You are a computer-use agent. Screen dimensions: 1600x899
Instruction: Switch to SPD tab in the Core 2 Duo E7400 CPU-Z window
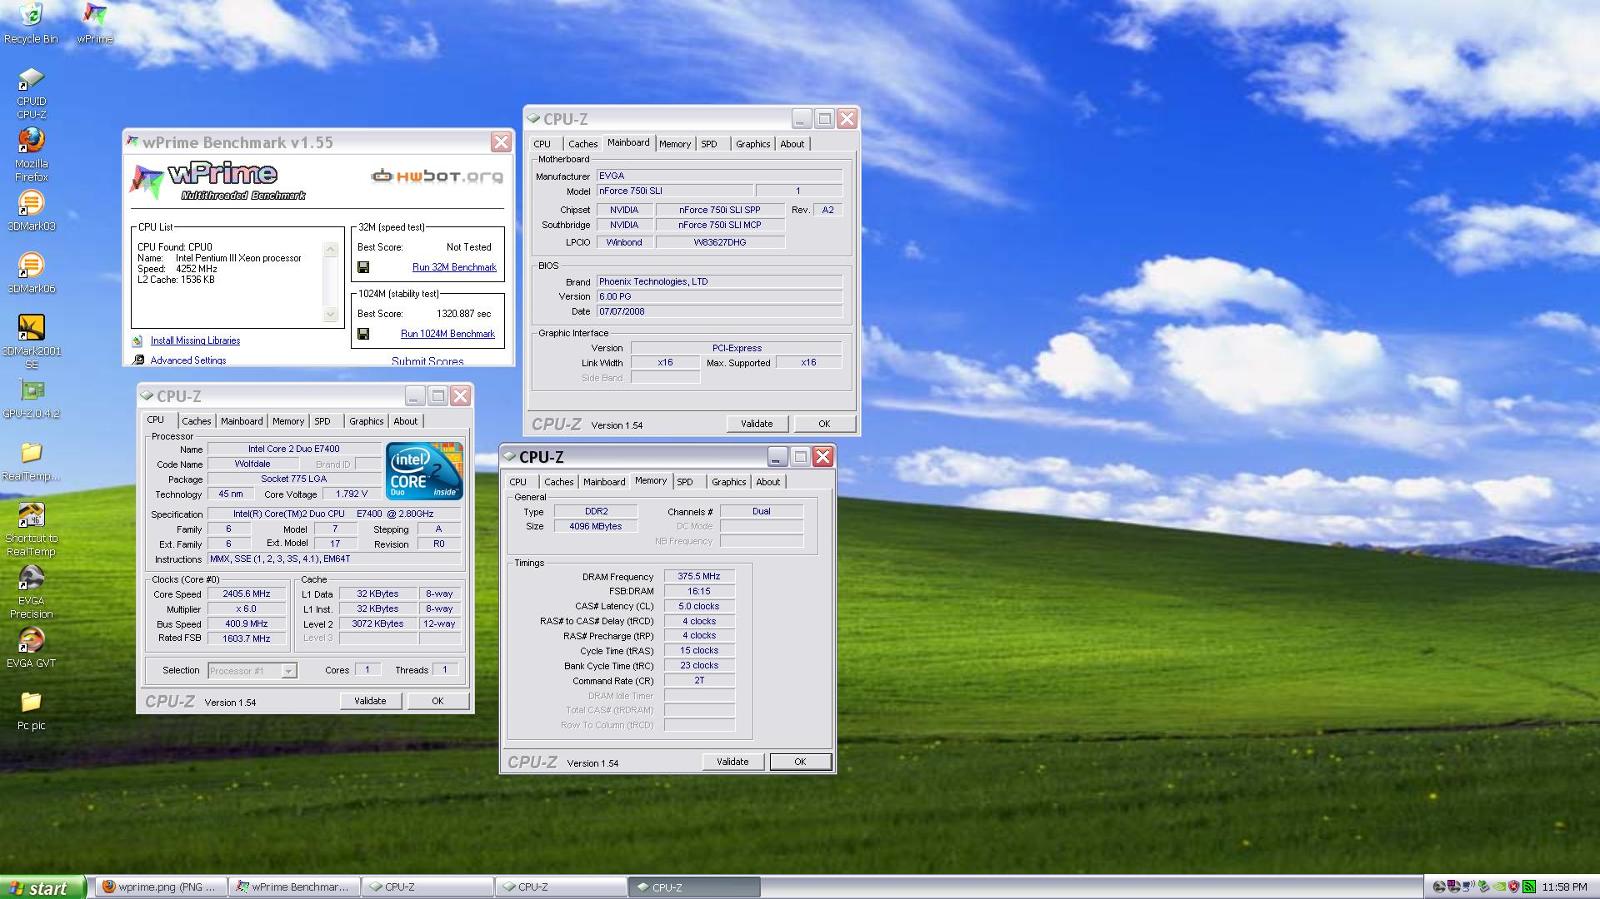click(322, 422)
